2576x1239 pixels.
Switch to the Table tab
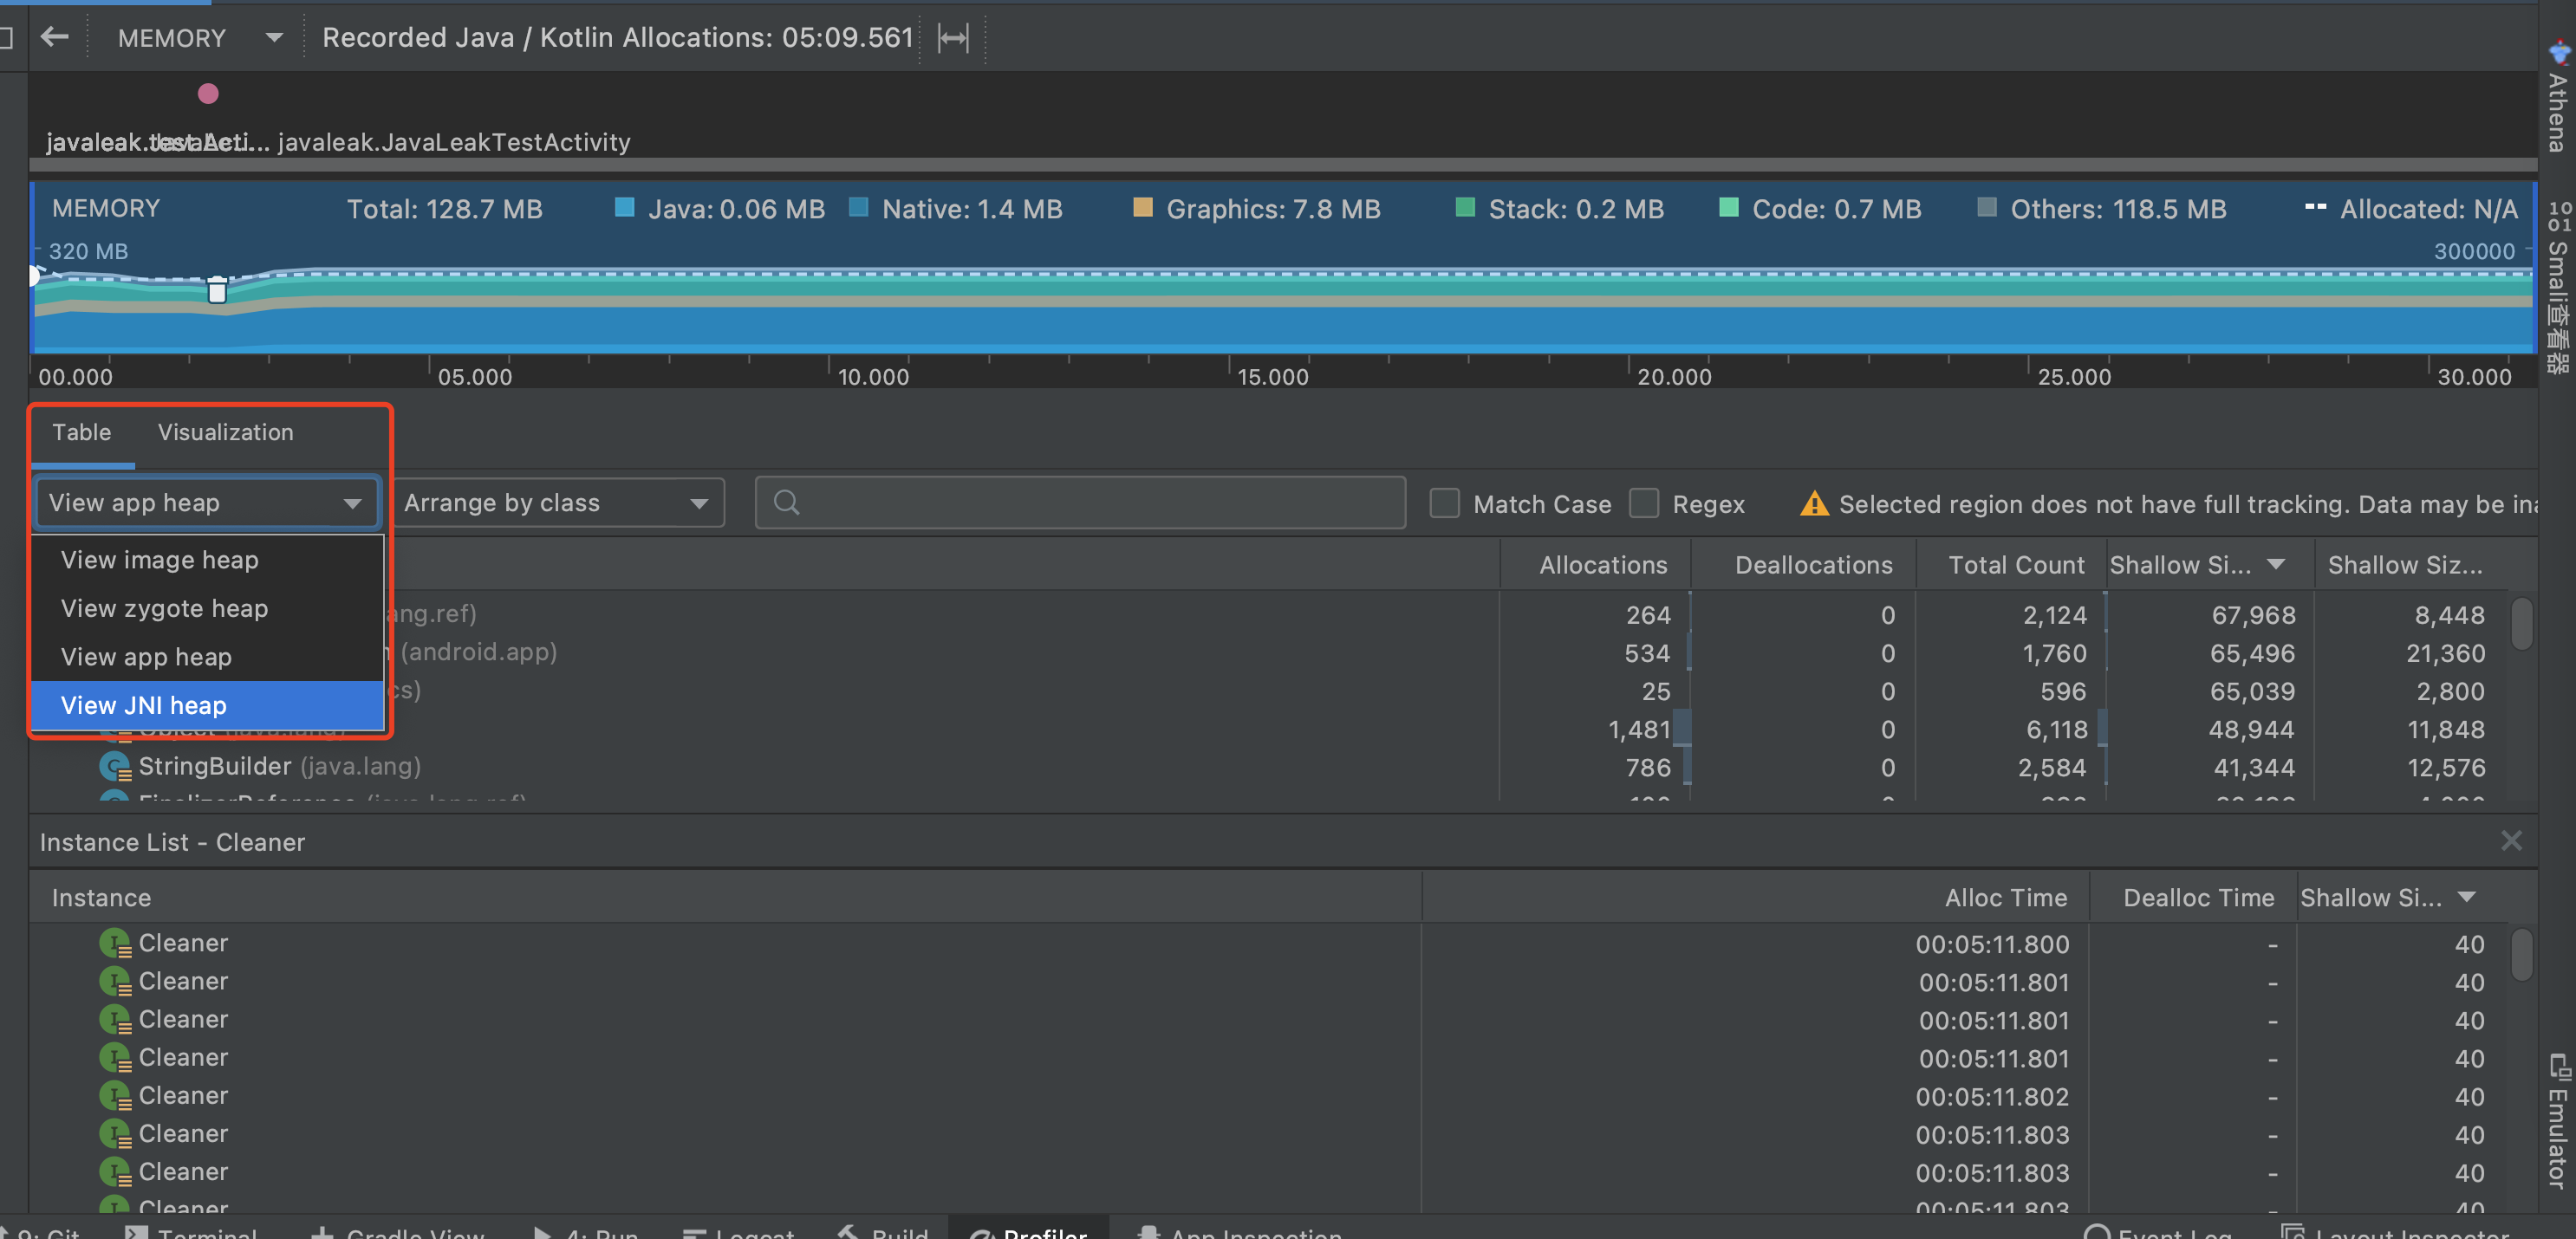click(82, 432)
